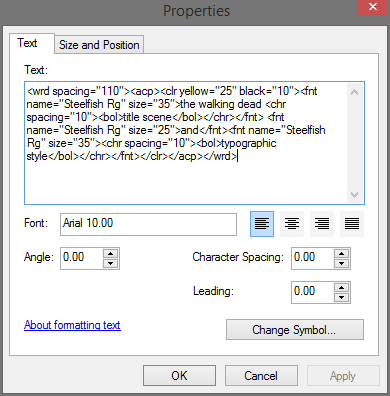Select full justify alignment icon

[x=352, y=224]
